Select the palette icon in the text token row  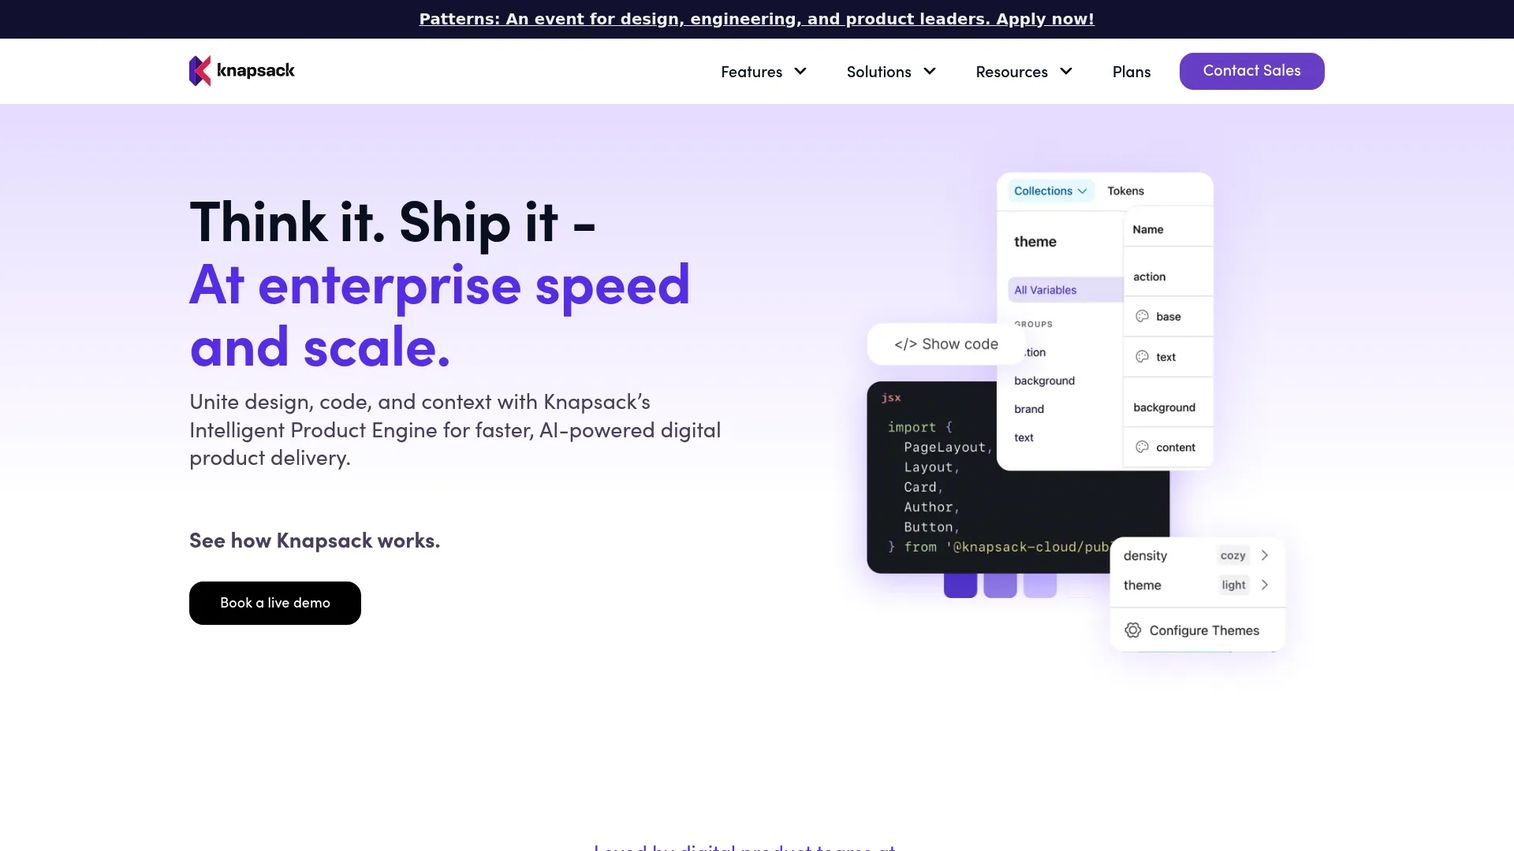pos(1142,357)
